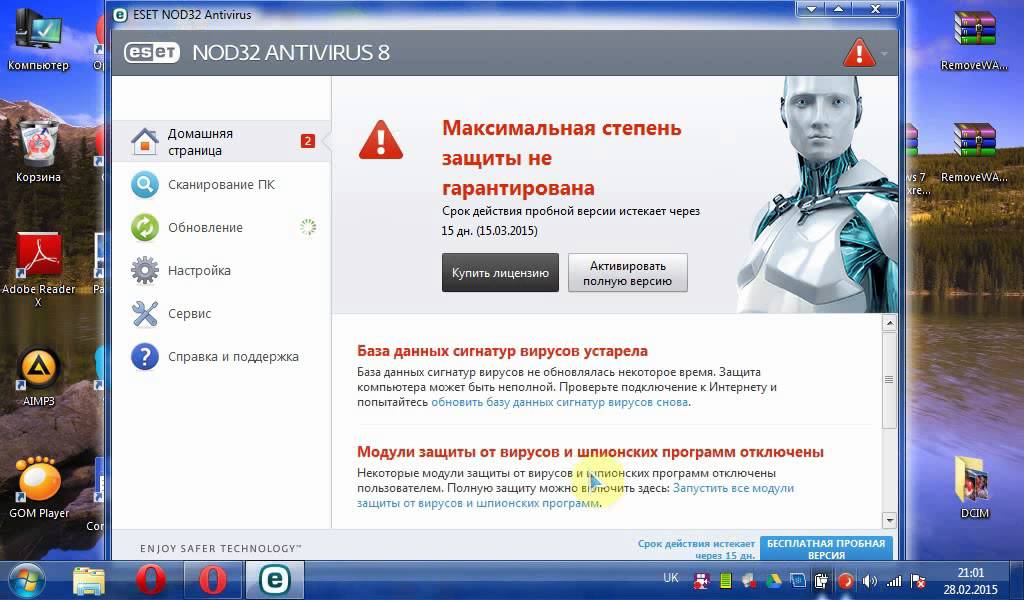1024x600 pixels.
Task: Select the DCIM folder on desktop
Action: 974,487
